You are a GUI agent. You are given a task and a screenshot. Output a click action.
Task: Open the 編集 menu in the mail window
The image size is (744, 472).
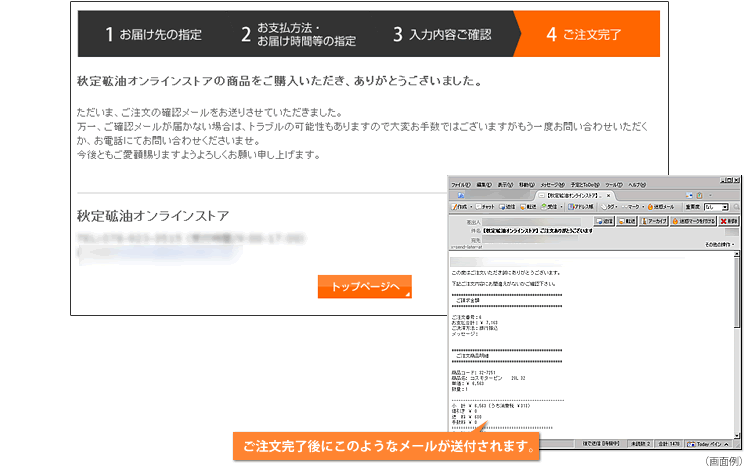484,185
